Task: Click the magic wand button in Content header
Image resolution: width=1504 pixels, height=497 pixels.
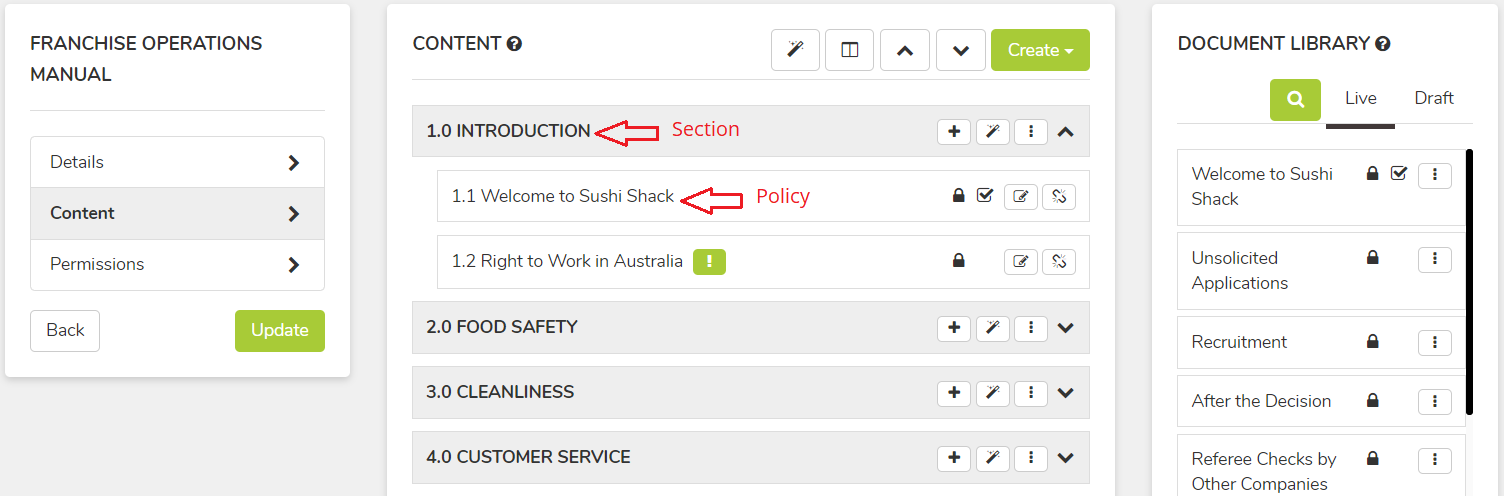Action: pos(795,50)
